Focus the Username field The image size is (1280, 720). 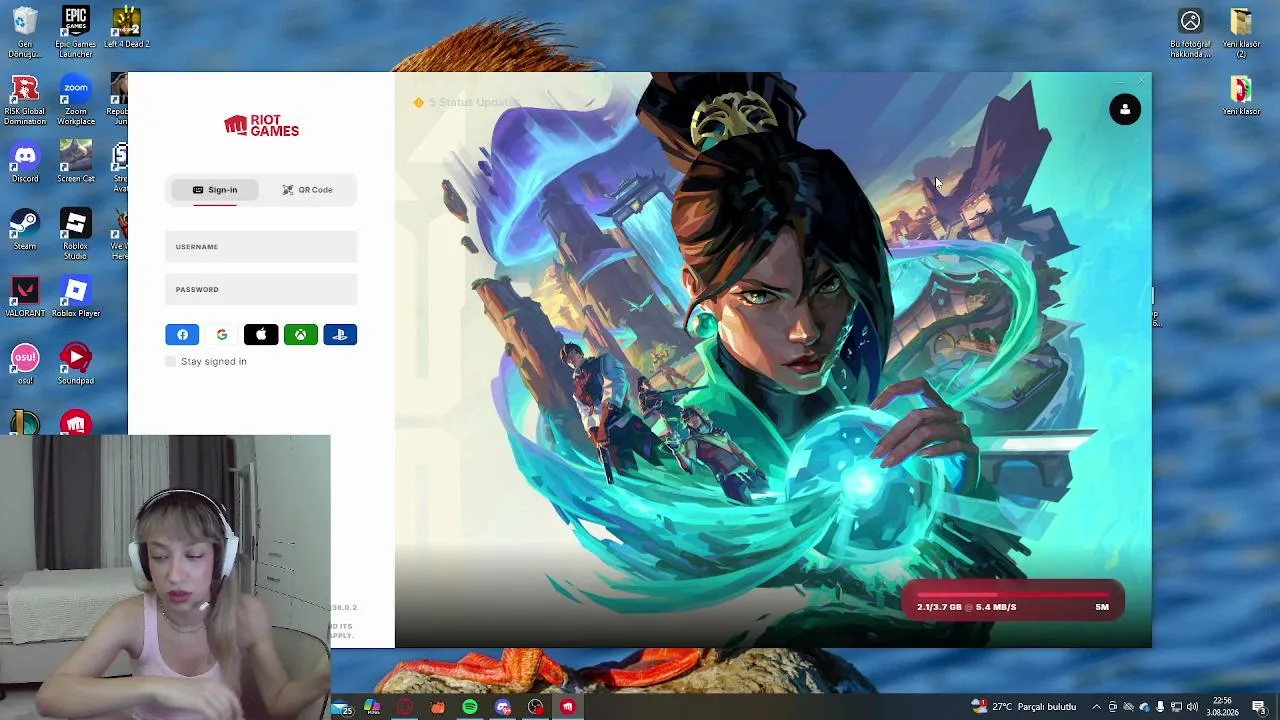click(261, 247)
